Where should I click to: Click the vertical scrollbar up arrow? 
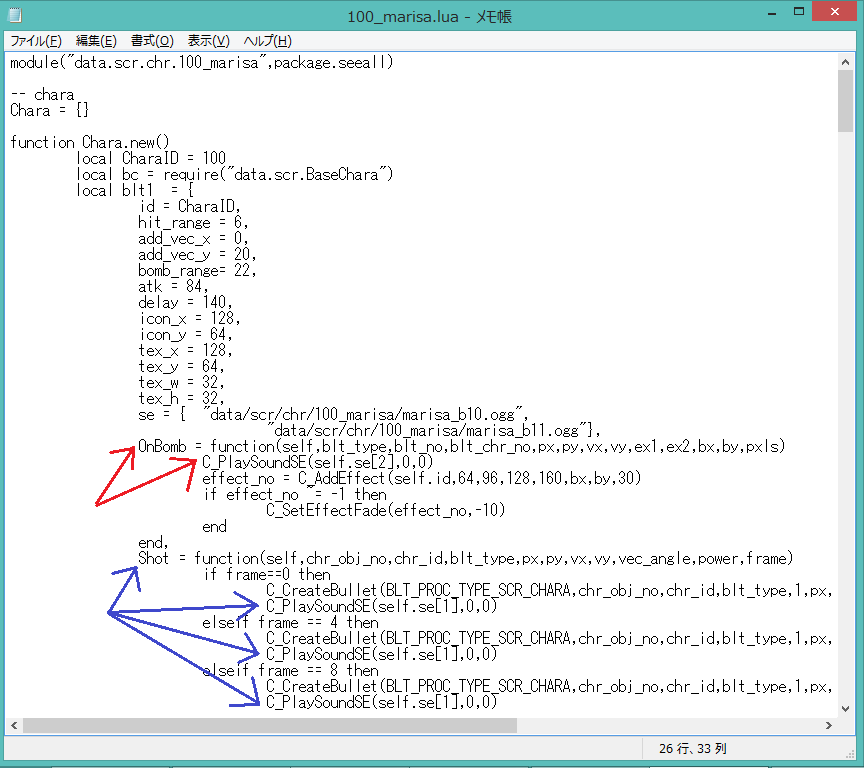pyautogui.click(x=845, y=62)
